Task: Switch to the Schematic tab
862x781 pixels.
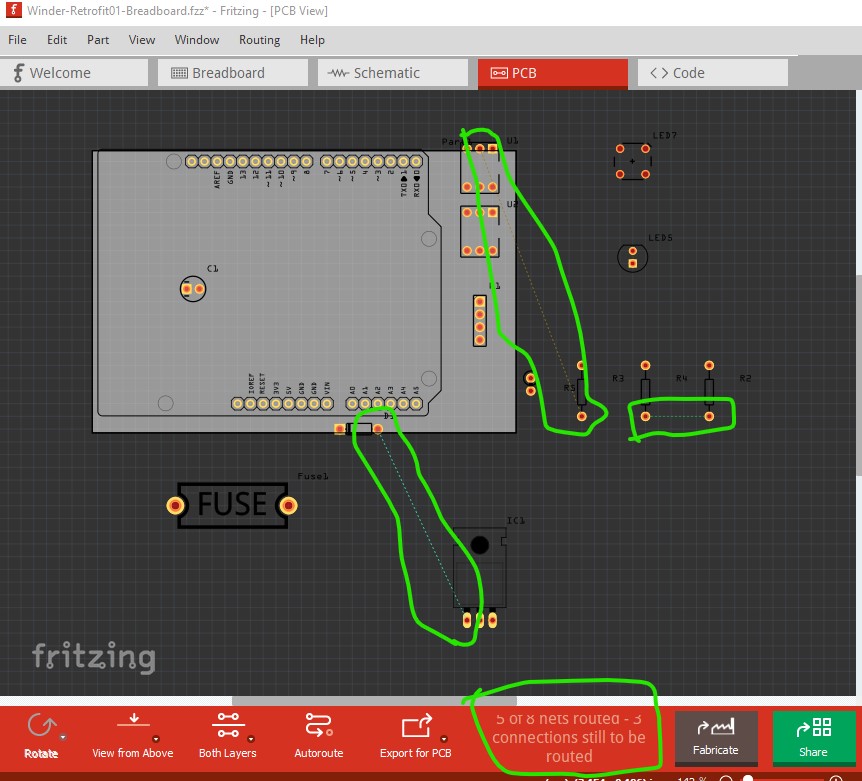Action: (x=393, y=73)
